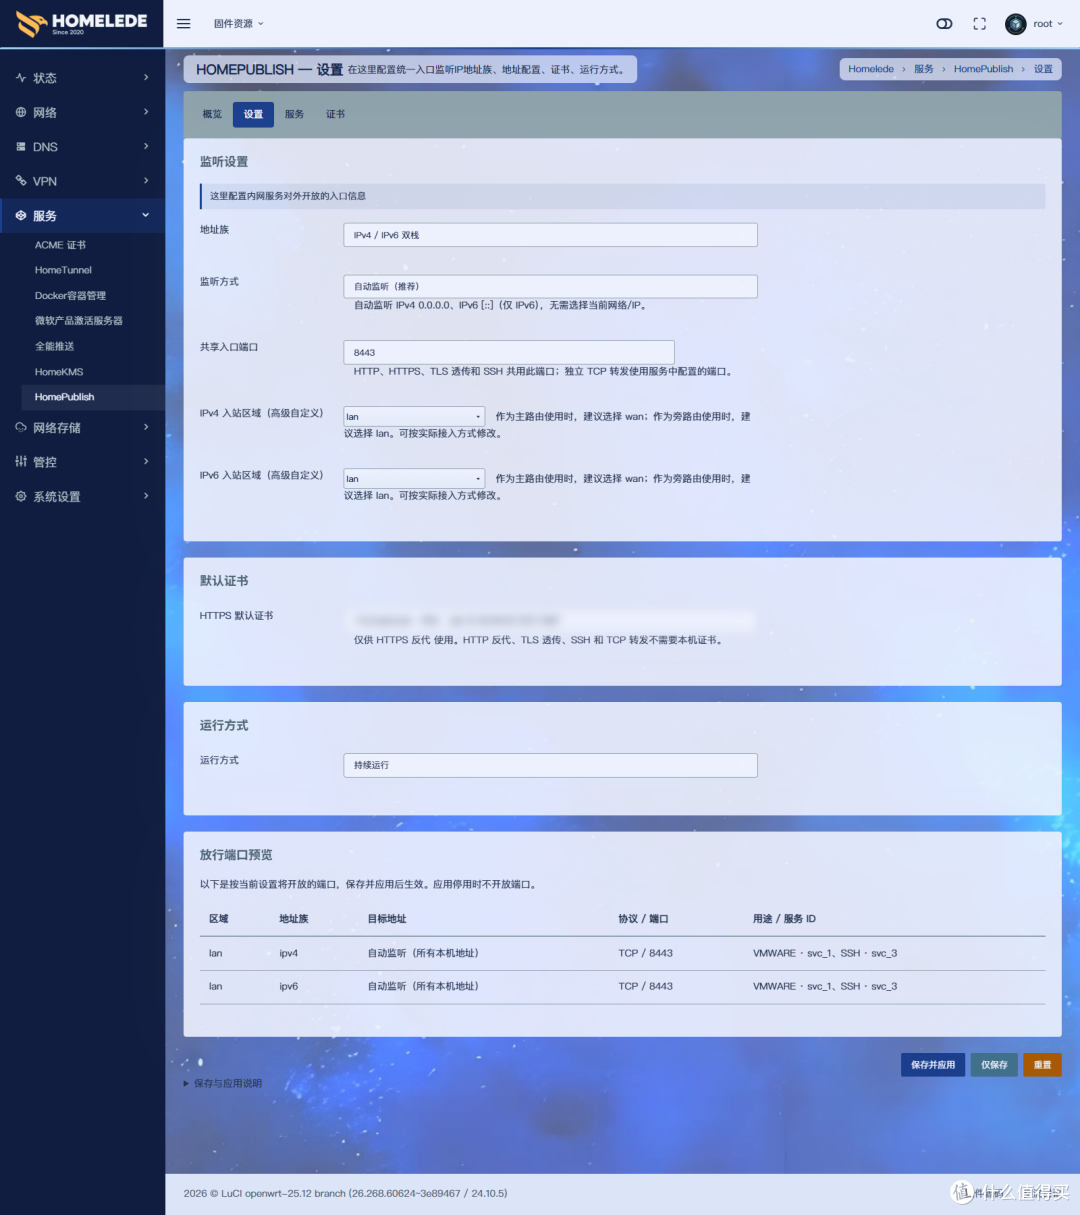Open the 固件资源 dropdown menu

tap(239, 24)
